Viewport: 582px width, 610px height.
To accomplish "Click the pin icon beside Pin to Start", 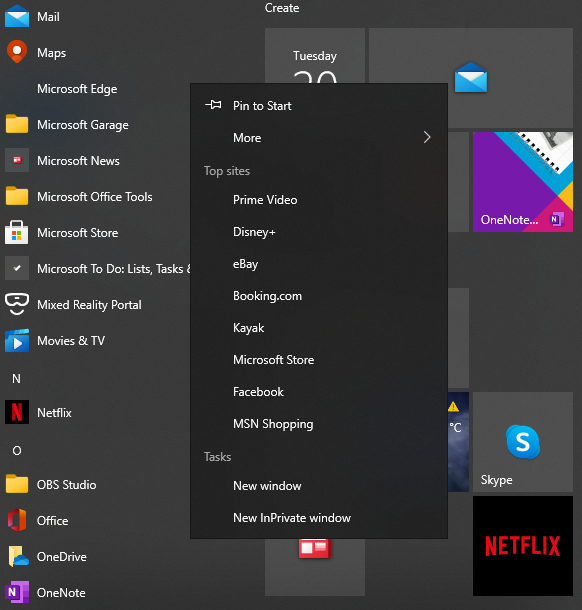I will pos(214,105).
